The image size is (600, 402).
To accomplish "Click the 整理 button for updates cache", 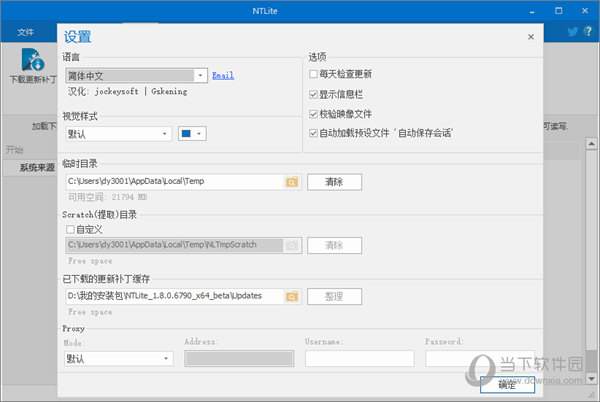I will click(334, 296).
